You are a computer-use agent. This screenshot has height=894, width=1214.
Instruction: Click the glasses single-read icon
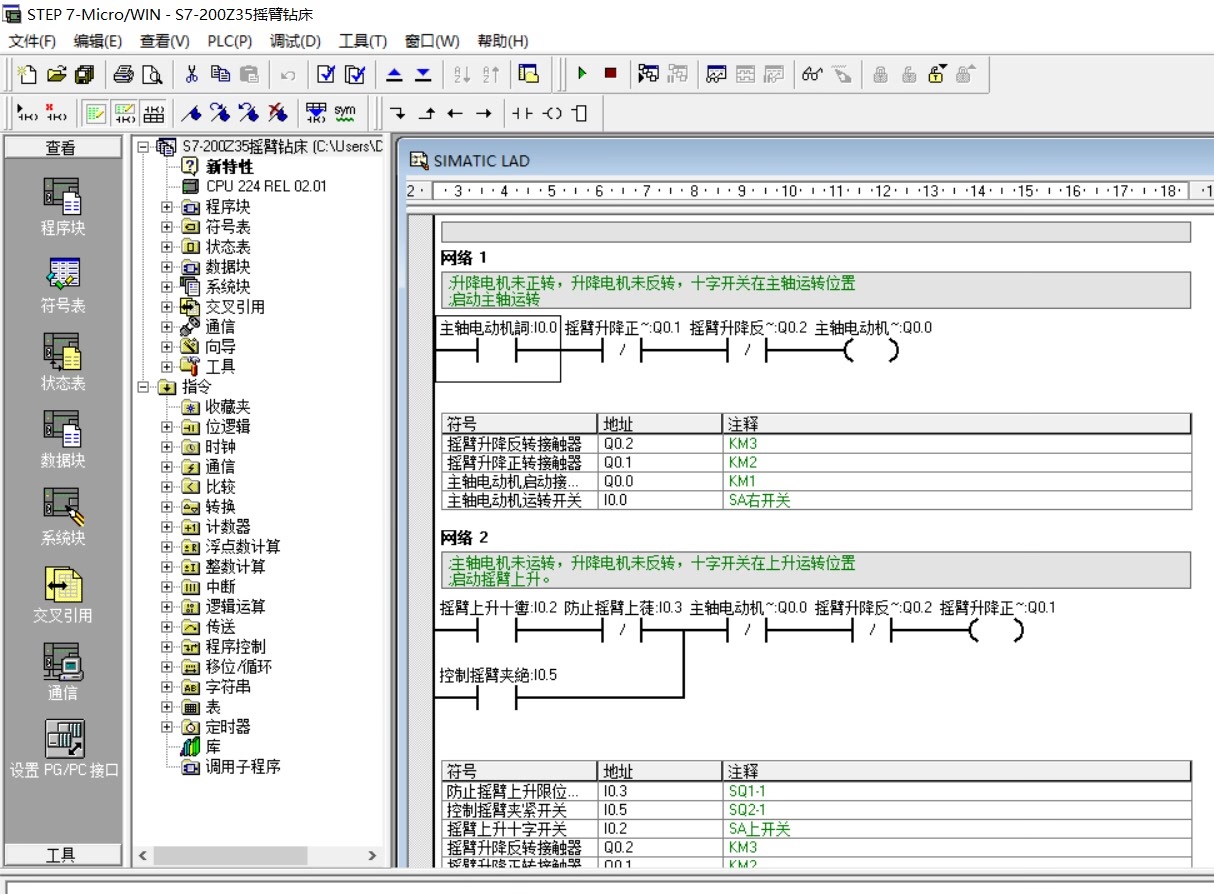812,74
